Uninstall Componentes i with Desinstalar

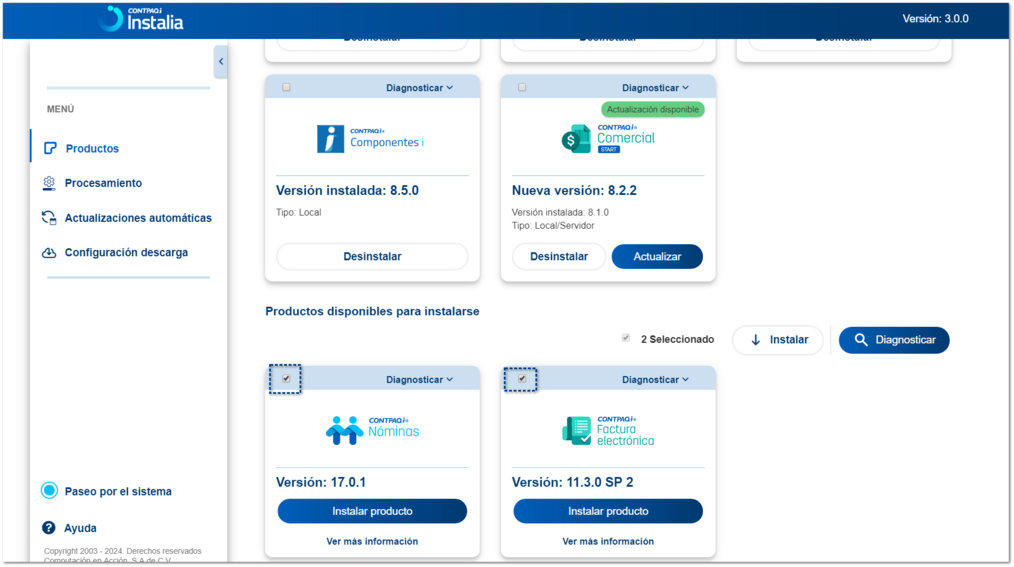pyautogui.click(x=372, y=257)
